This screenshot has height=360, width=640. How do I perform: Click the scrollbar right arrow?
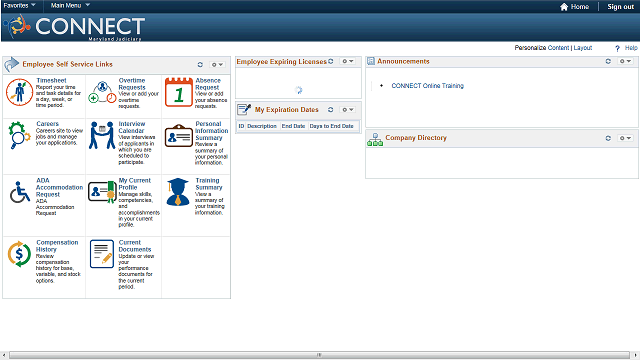635,355
